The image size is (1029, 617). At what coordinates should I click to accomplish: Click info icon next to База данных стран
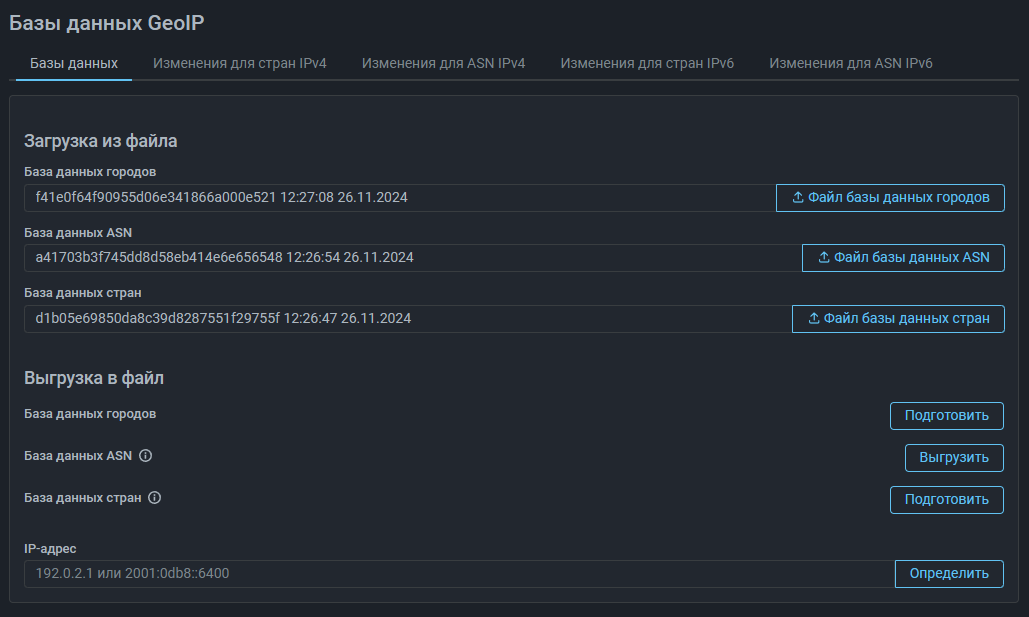point(154,497)
